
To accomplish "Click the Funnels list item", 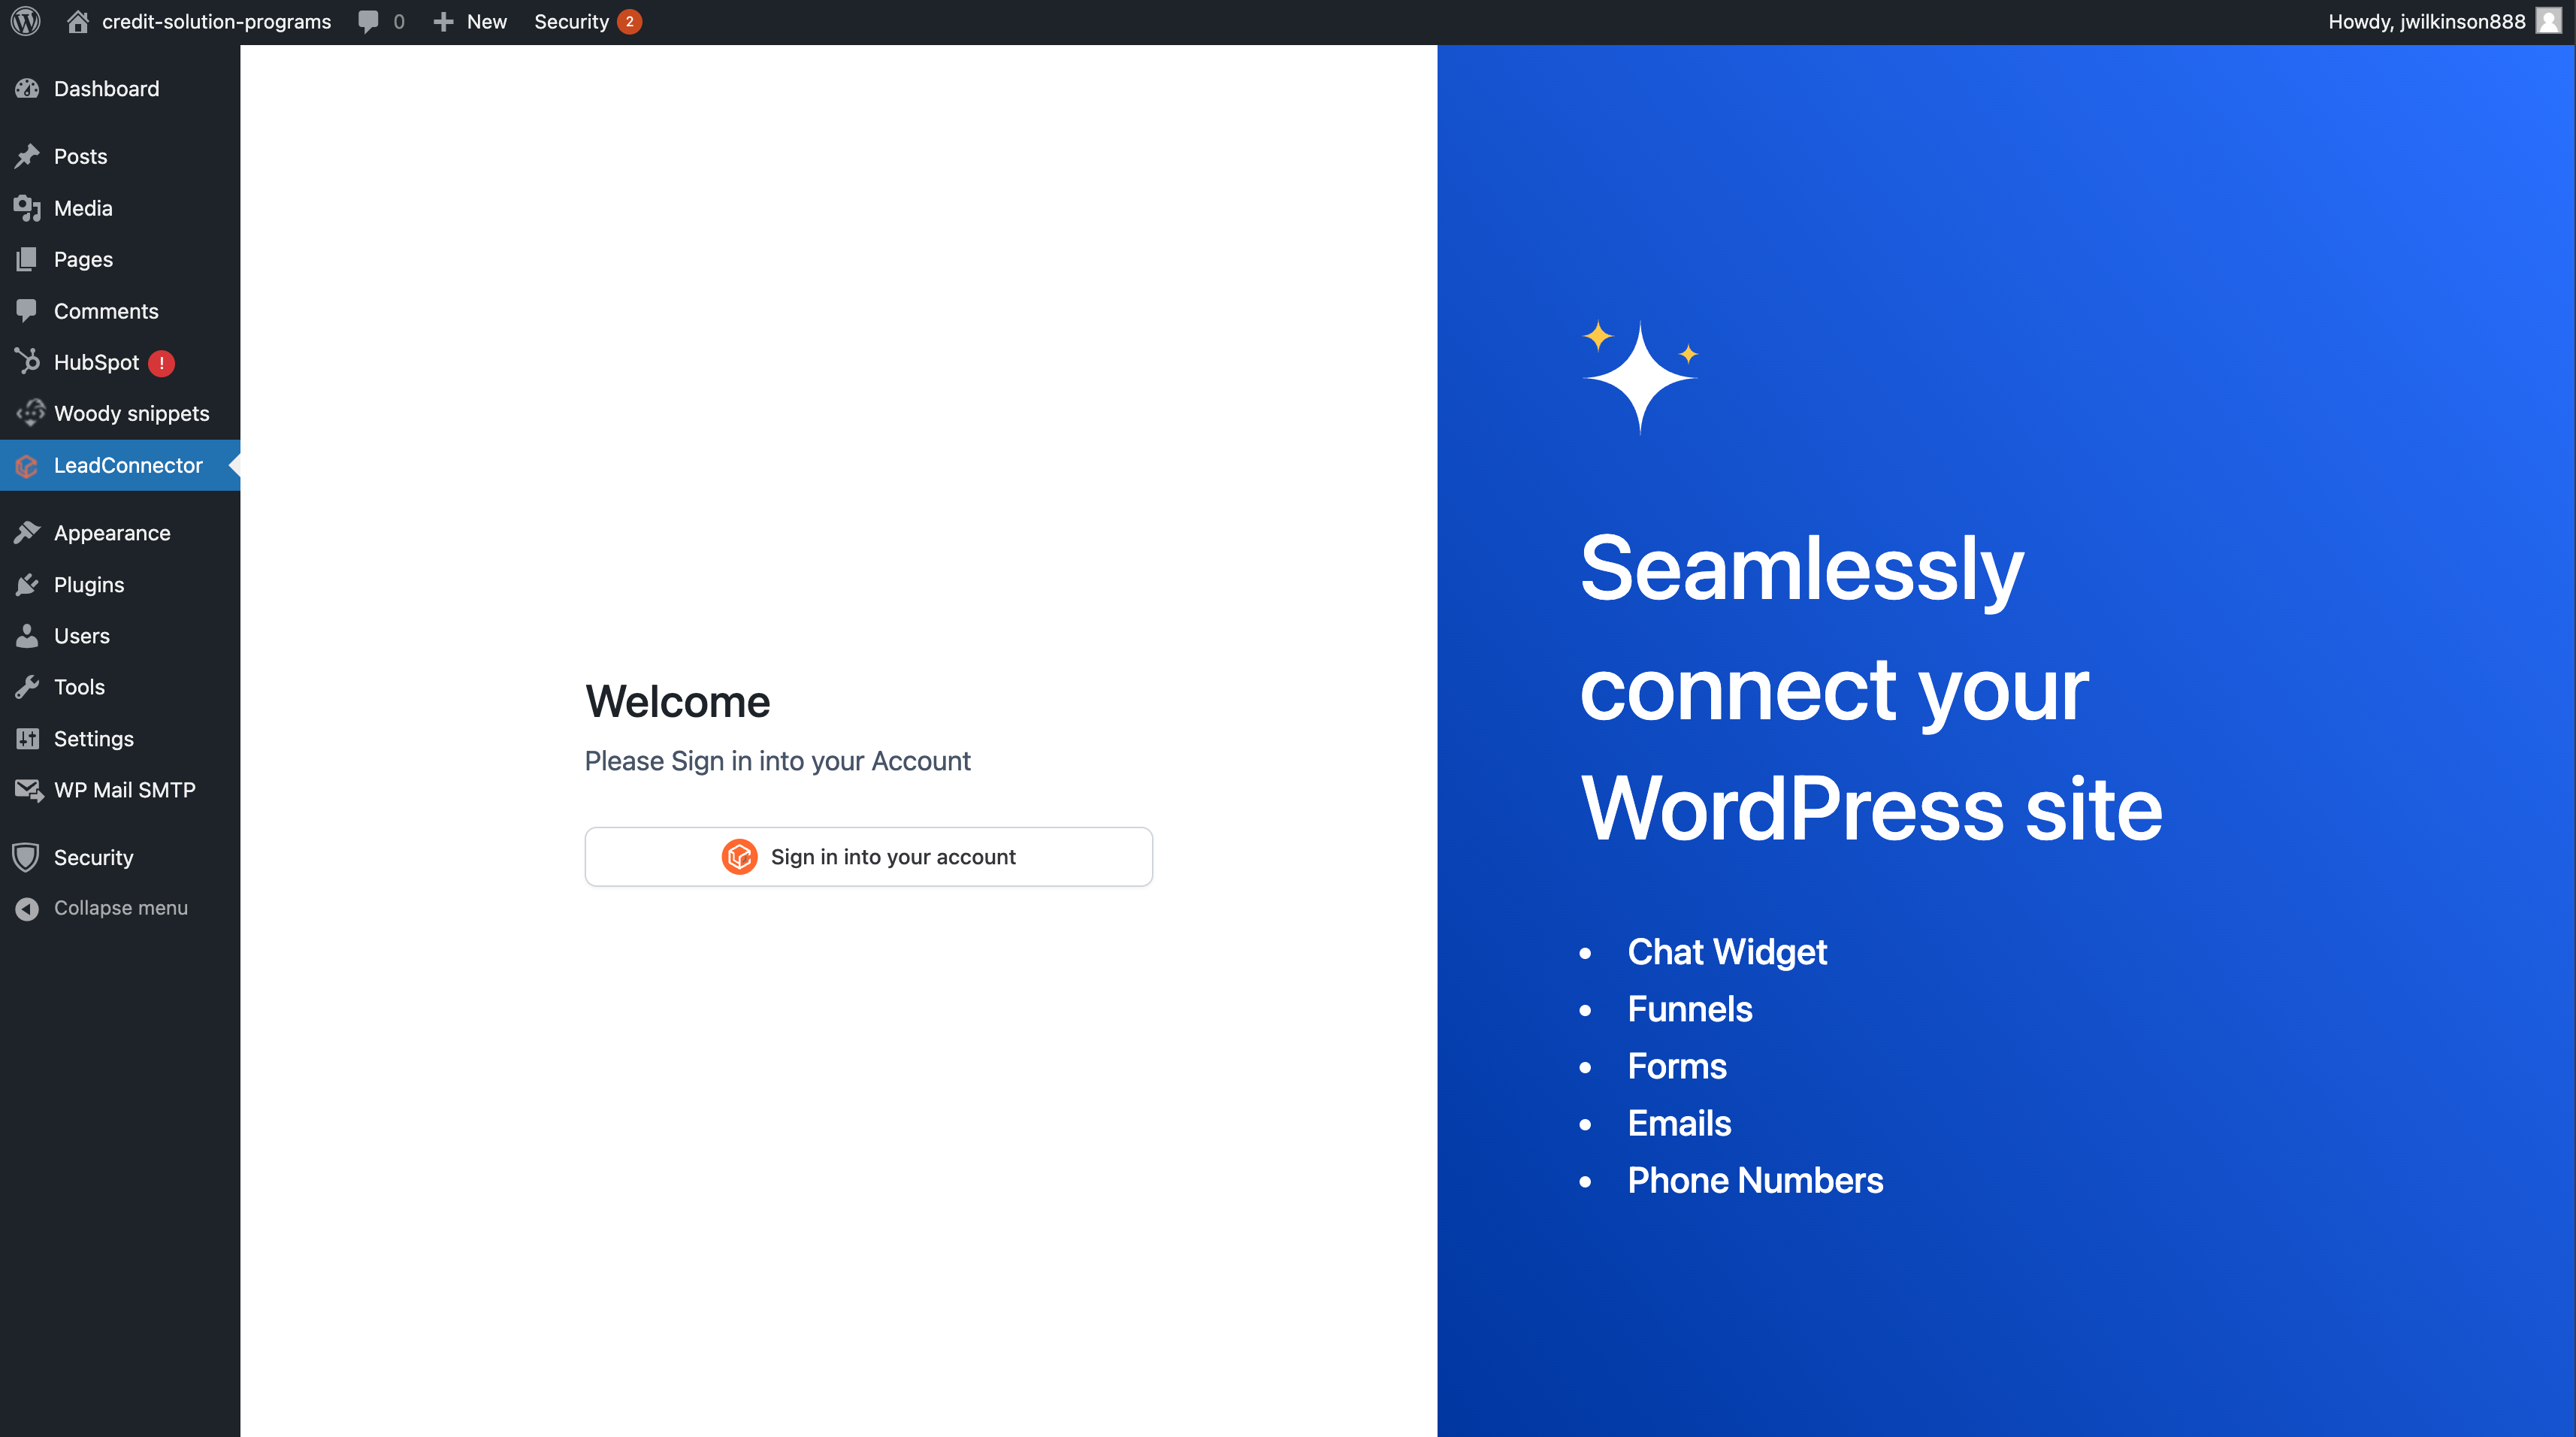I will (x=1690, y=1009).
